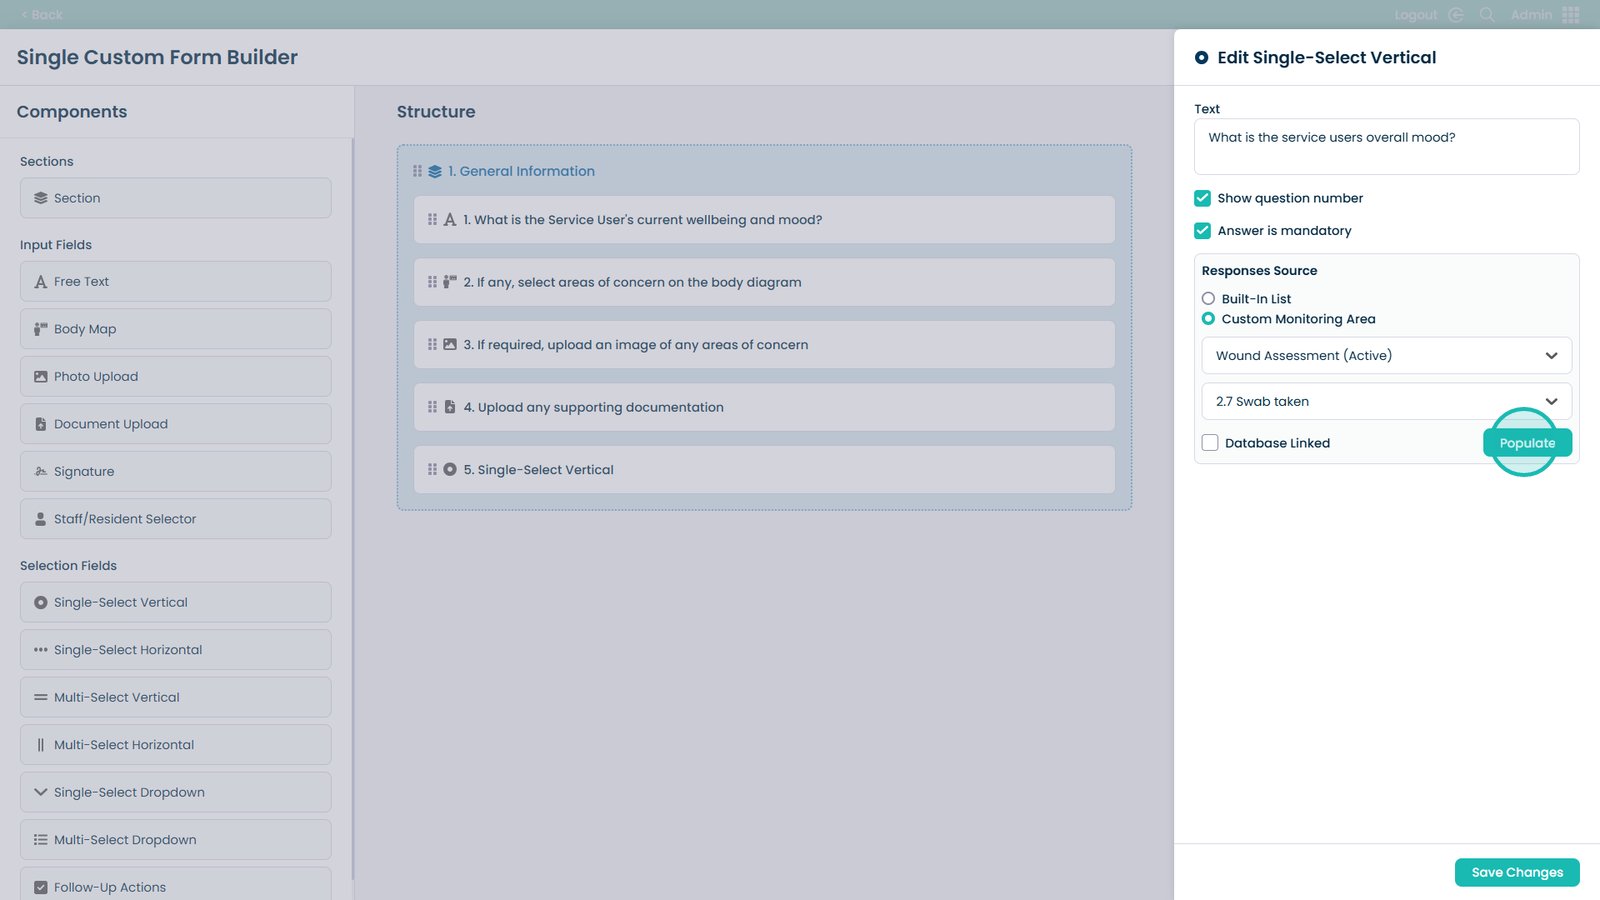Click the Photo Upload component icon
This screenshot has height=900, width=1600.
click(x=41, y=377)
